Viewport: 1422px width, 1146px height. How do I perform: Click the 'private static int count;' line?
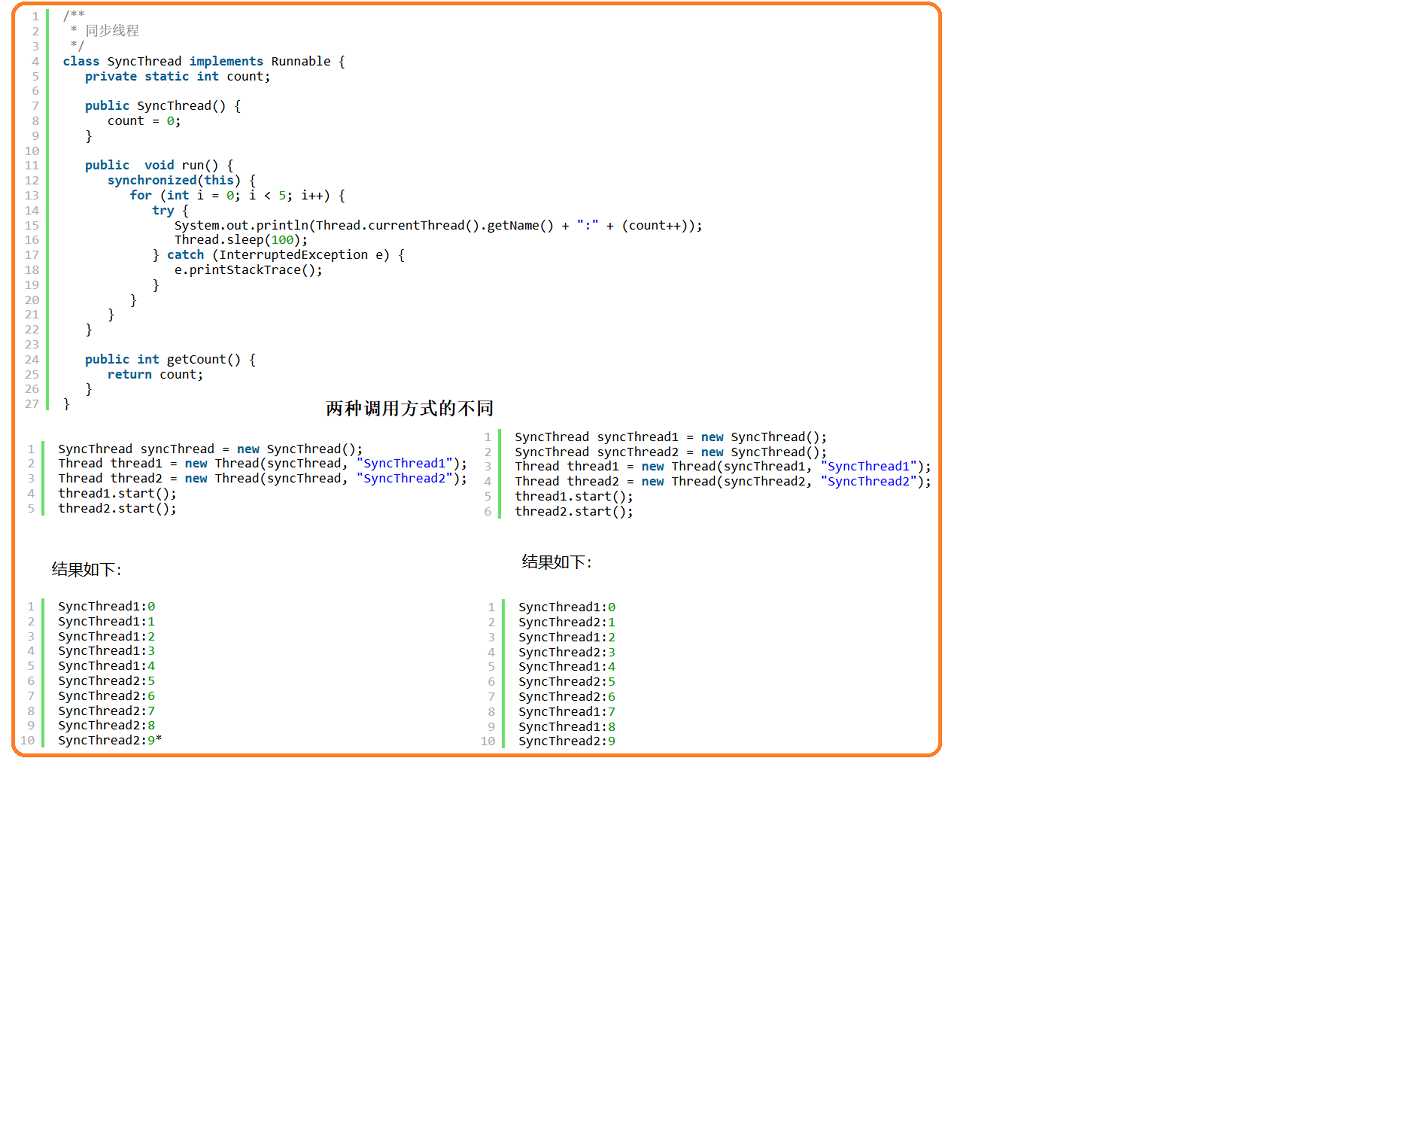point(177,76)
